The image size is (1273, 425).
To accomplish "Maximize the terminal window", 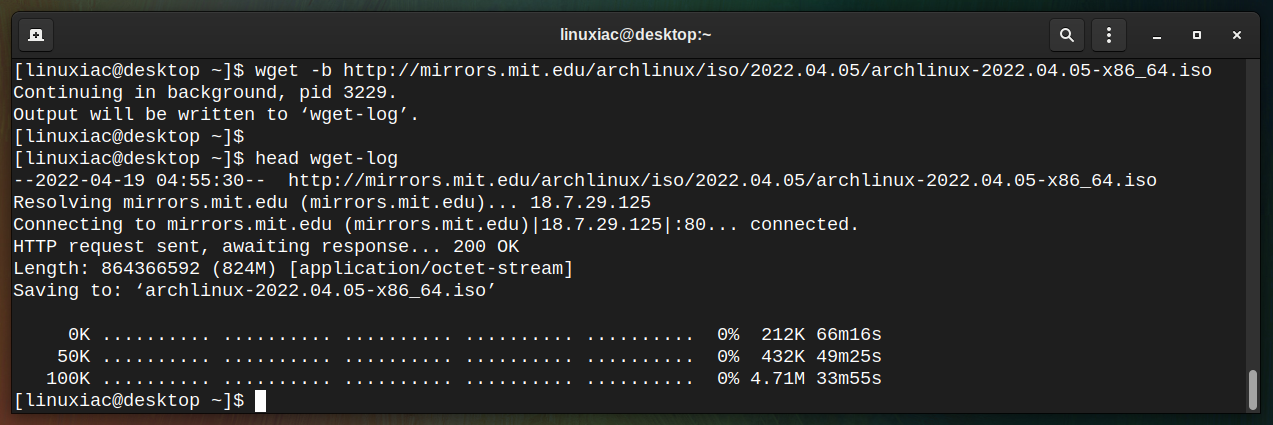I will tap(1197, 35).
